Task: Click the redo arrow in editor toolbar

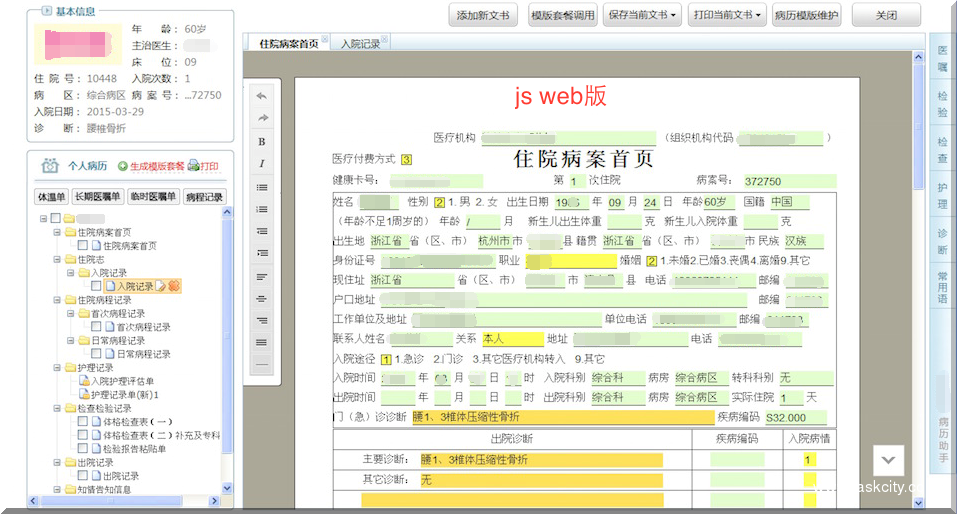Action: 262,118
